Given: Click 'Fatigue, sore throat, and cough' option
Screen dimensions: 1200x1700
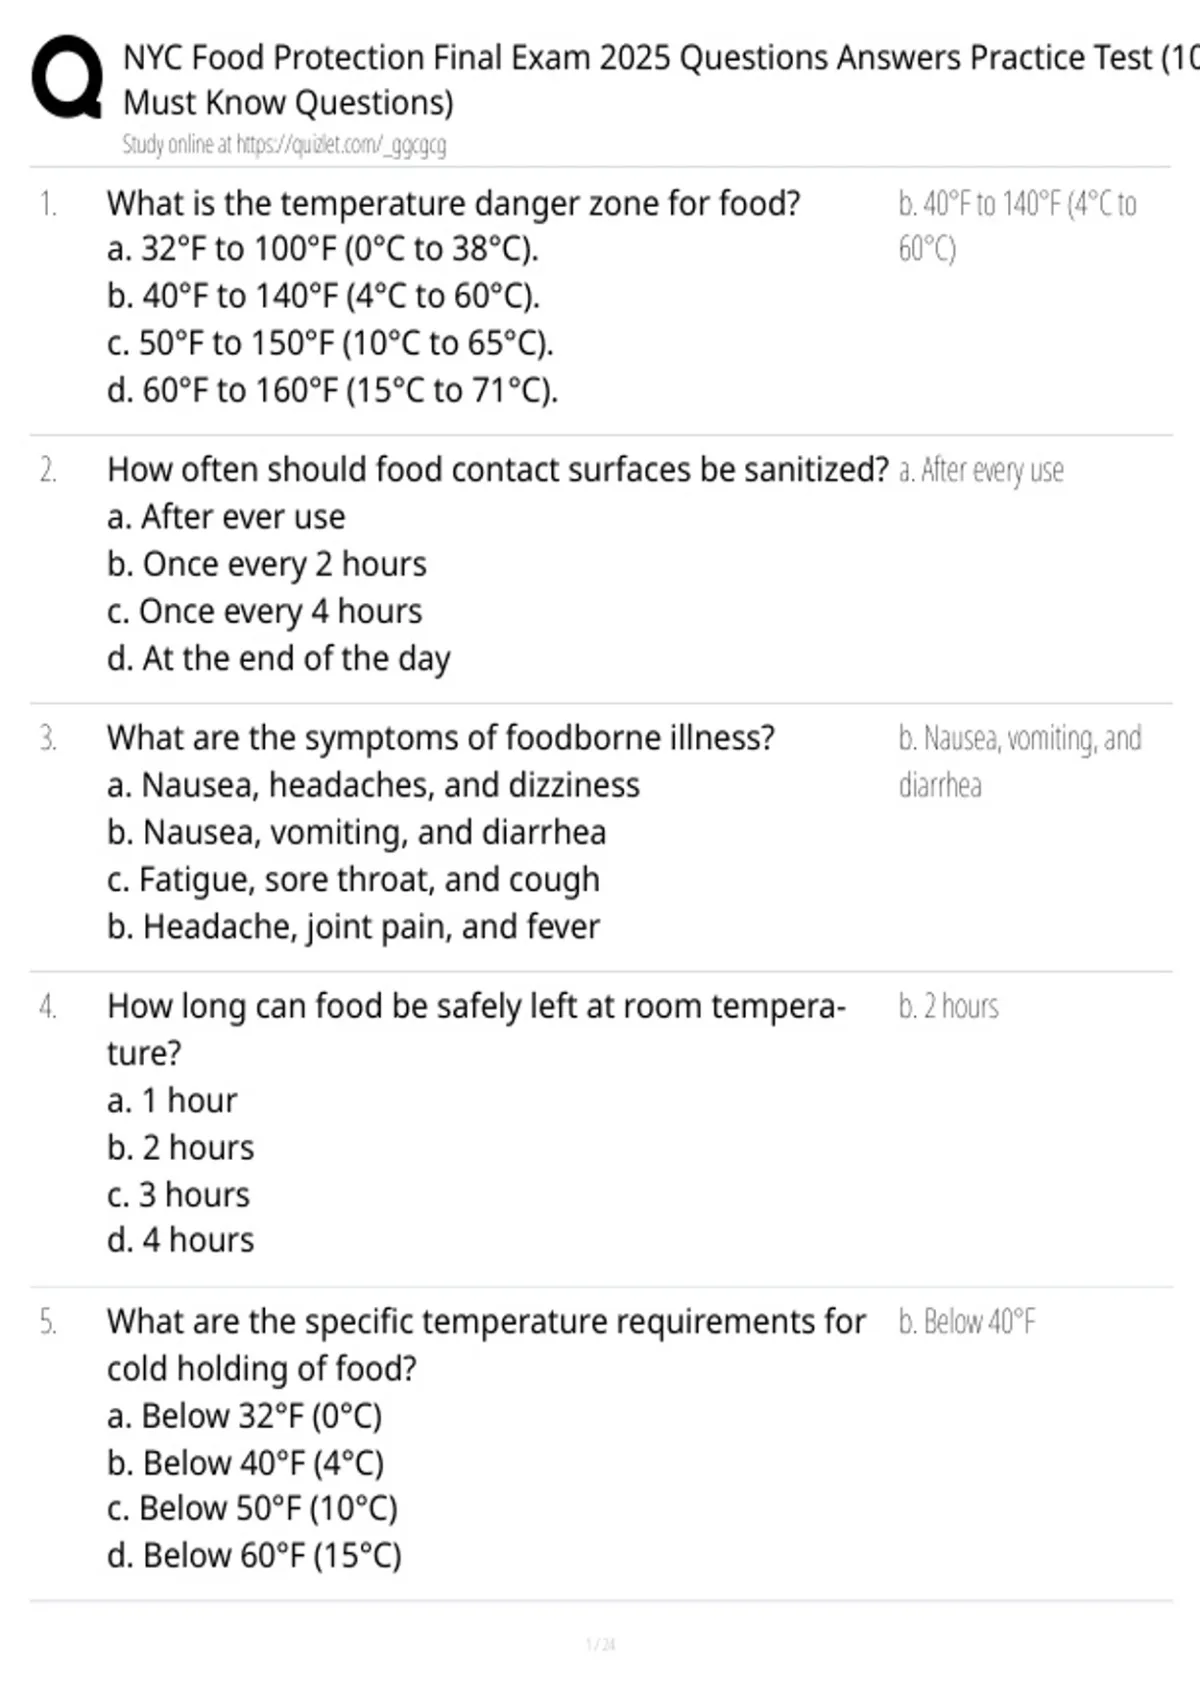Looking at the screenshot, I should click(x=353, y=880).
